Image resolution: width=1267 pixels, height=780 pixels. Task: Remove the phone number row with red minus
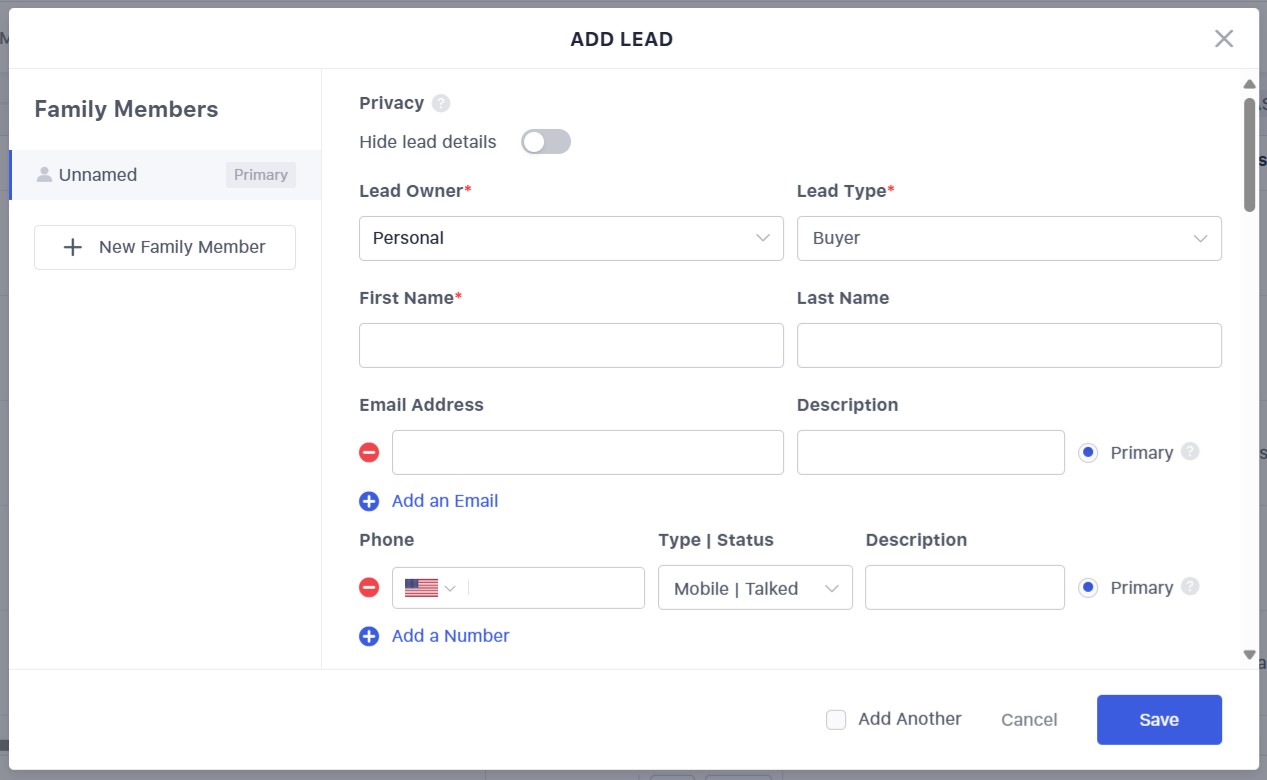point(369,588)
